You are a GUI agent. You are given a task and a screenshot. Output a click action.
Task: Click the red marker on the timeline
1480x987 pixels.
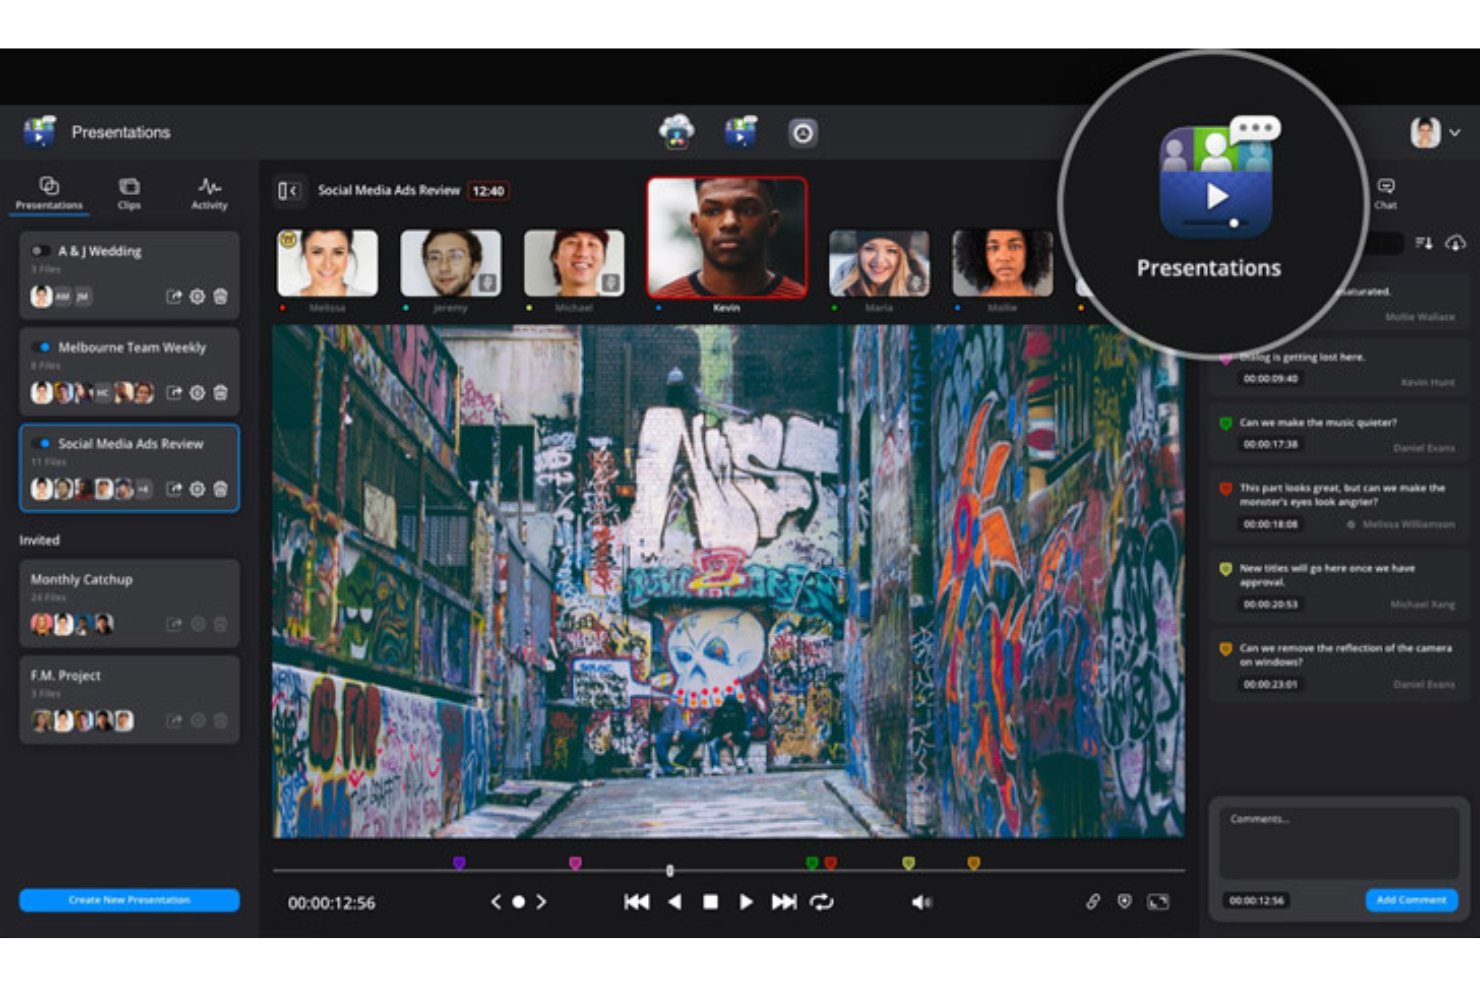point(830,862)
